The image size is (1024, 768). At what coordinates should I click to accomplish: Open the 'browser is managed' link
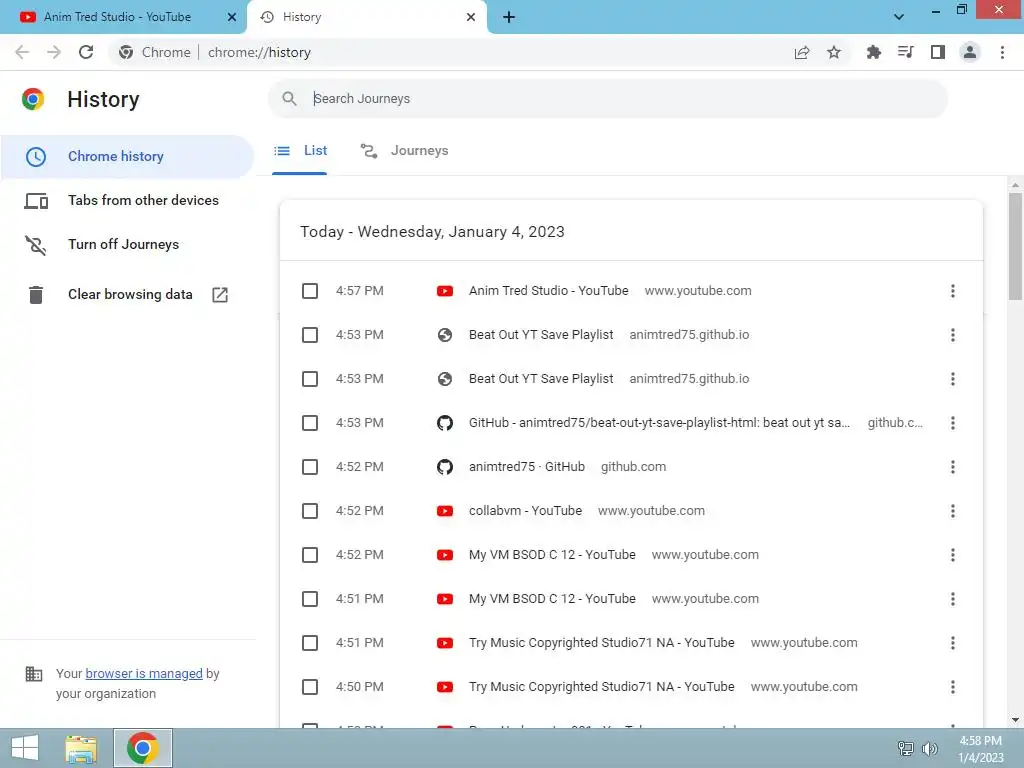coord(144,673)
